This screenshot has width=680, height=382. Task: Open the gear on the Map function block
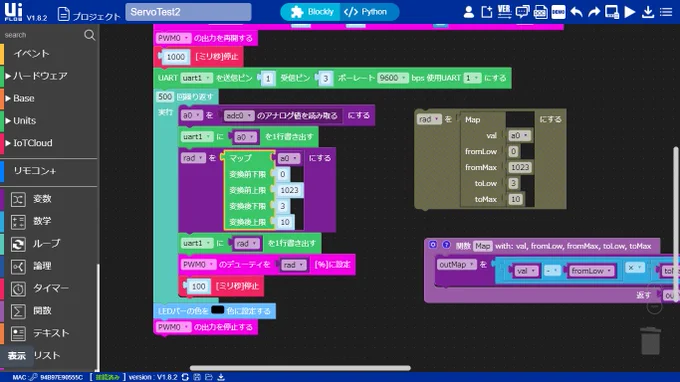tap(433, 245)
